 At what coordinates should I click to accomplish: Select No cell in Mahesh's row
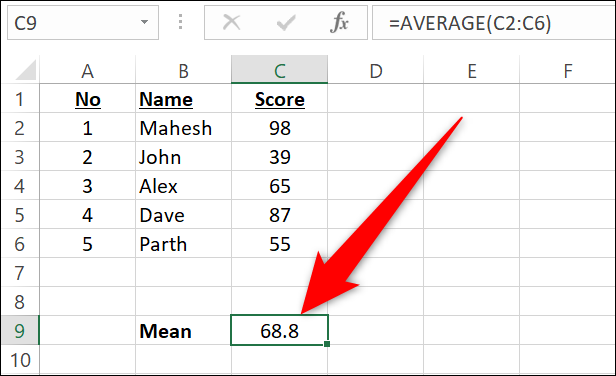(x=88, y=127)
